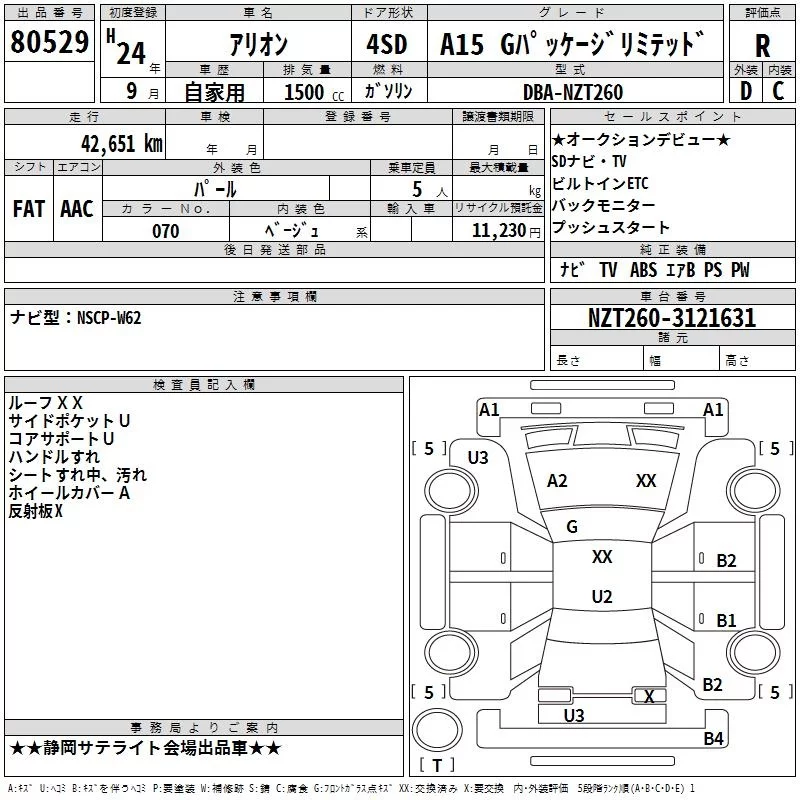Click the interior grade C
This screenshot has width=800, height=800.
click(x=778, y=91)
